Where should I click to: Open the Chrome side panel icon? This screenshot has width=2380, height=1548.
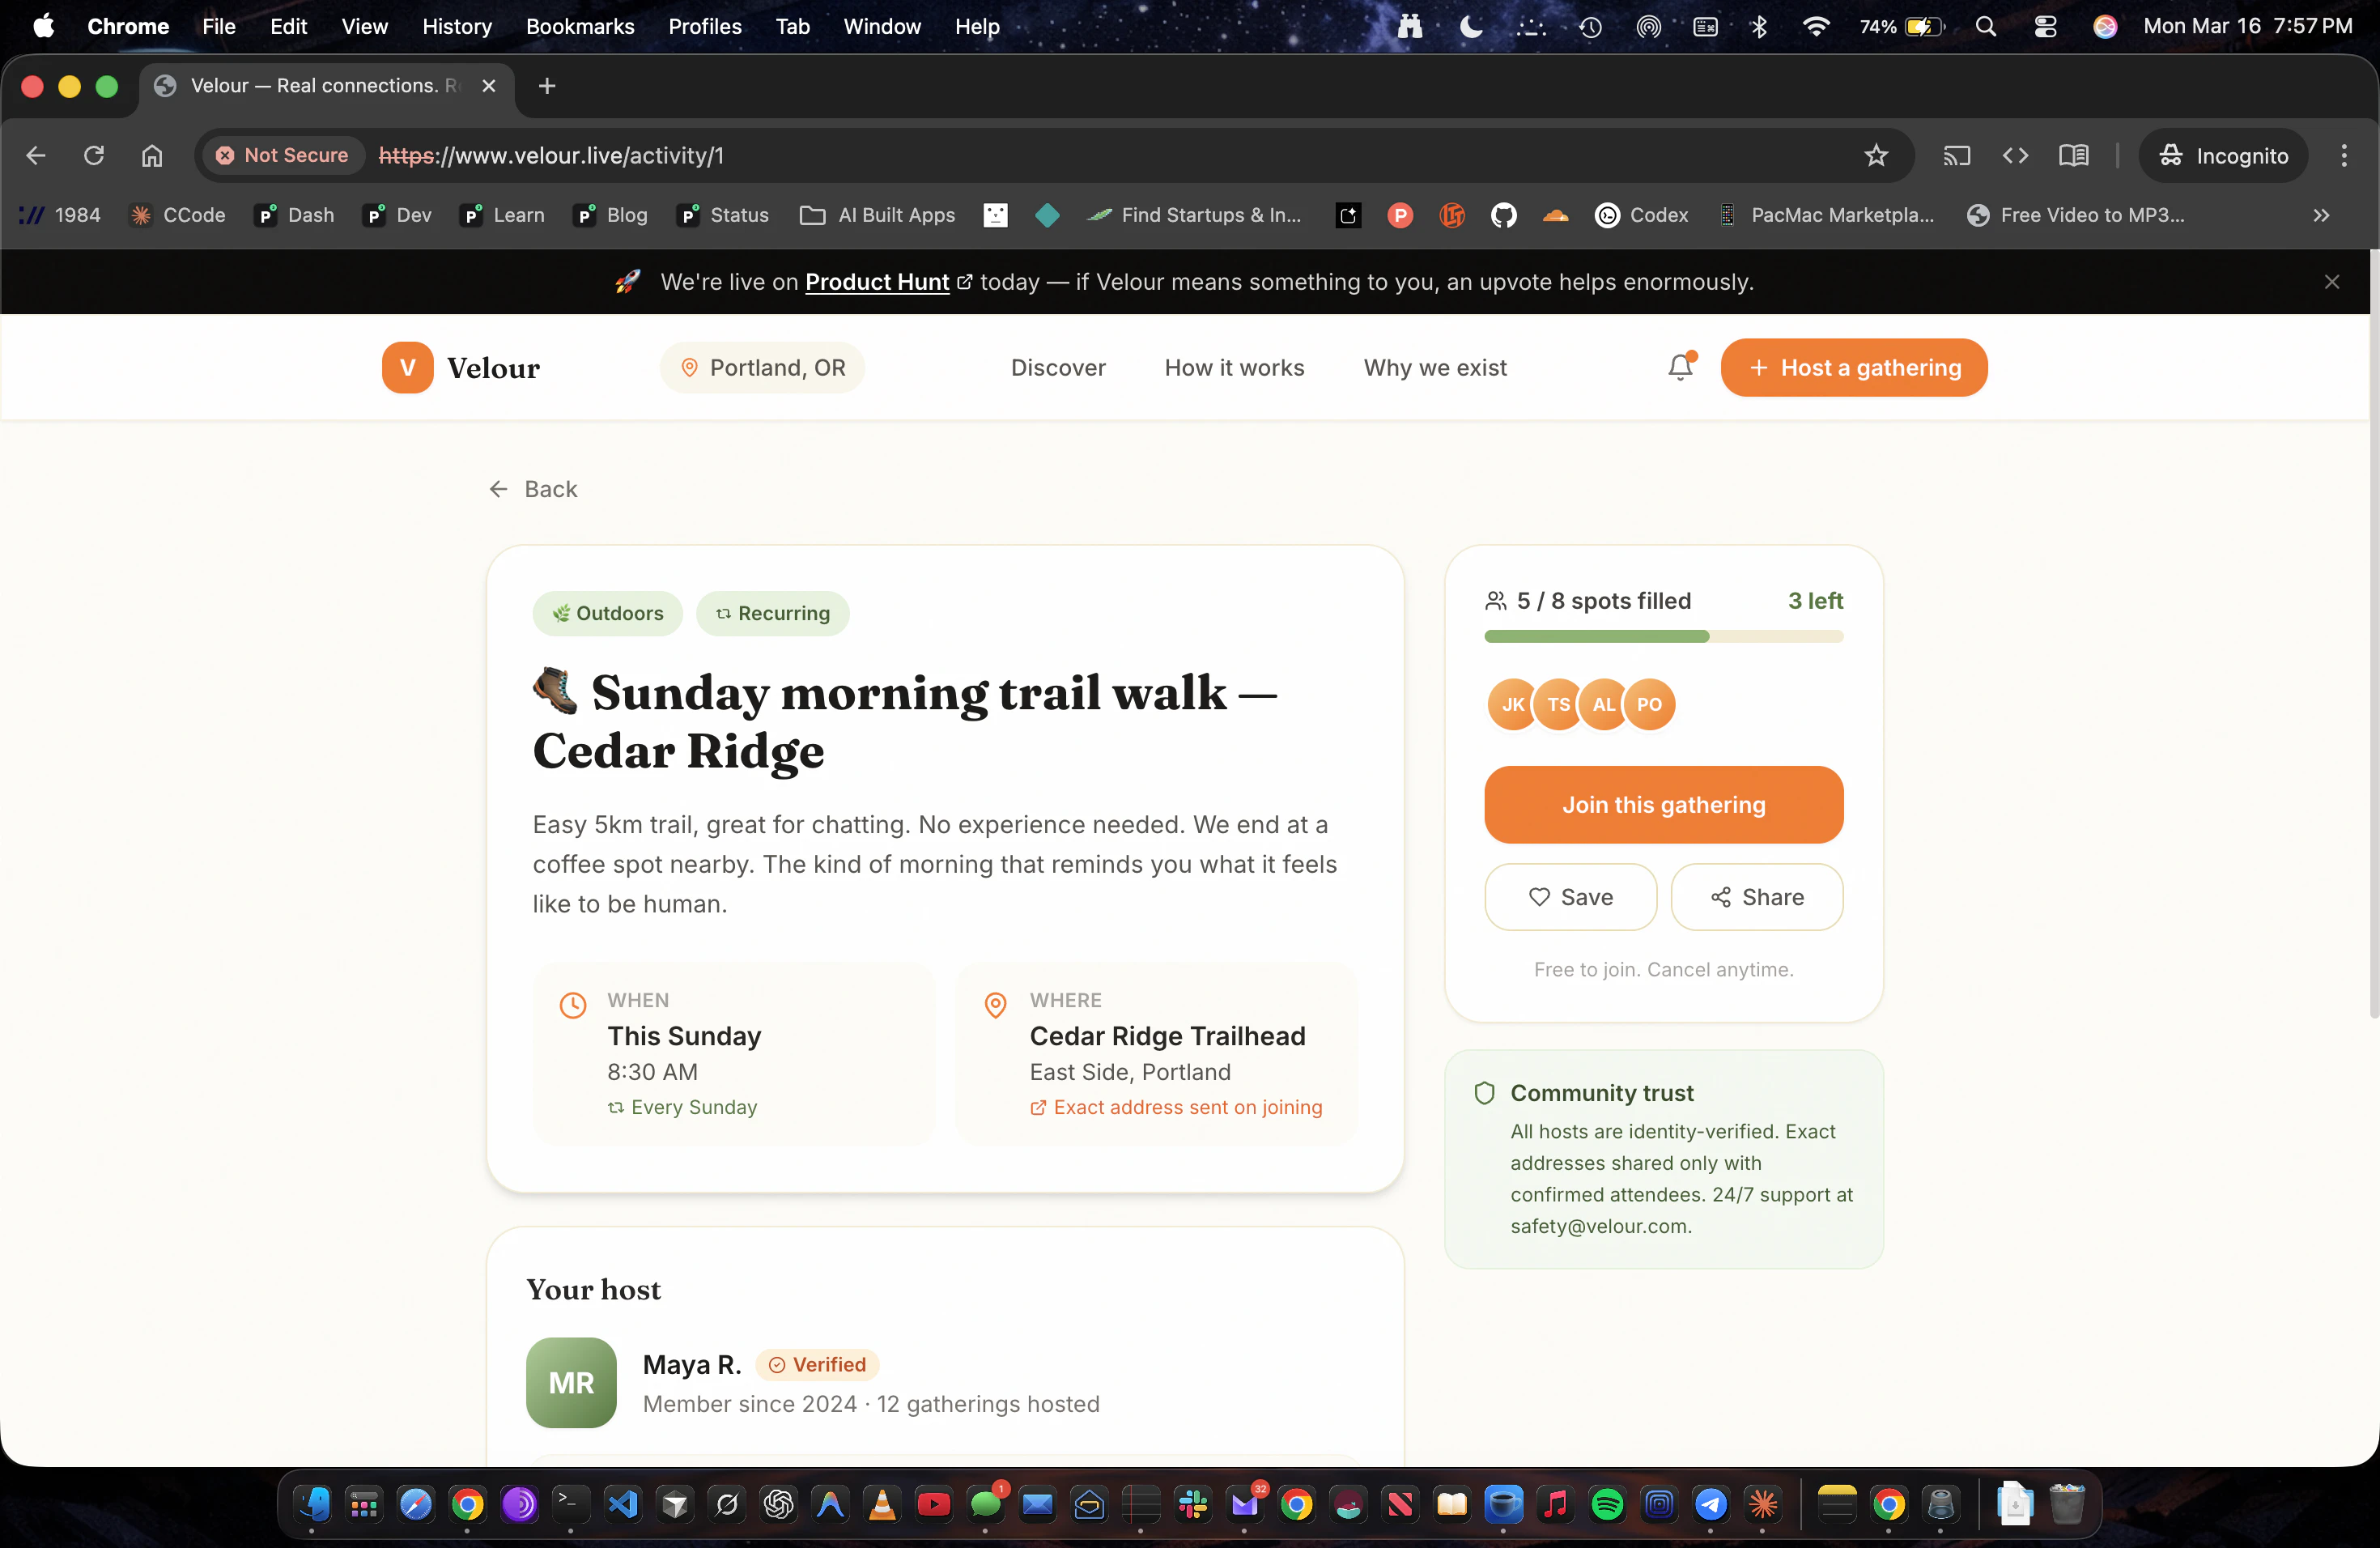(x=2073, y=156)
